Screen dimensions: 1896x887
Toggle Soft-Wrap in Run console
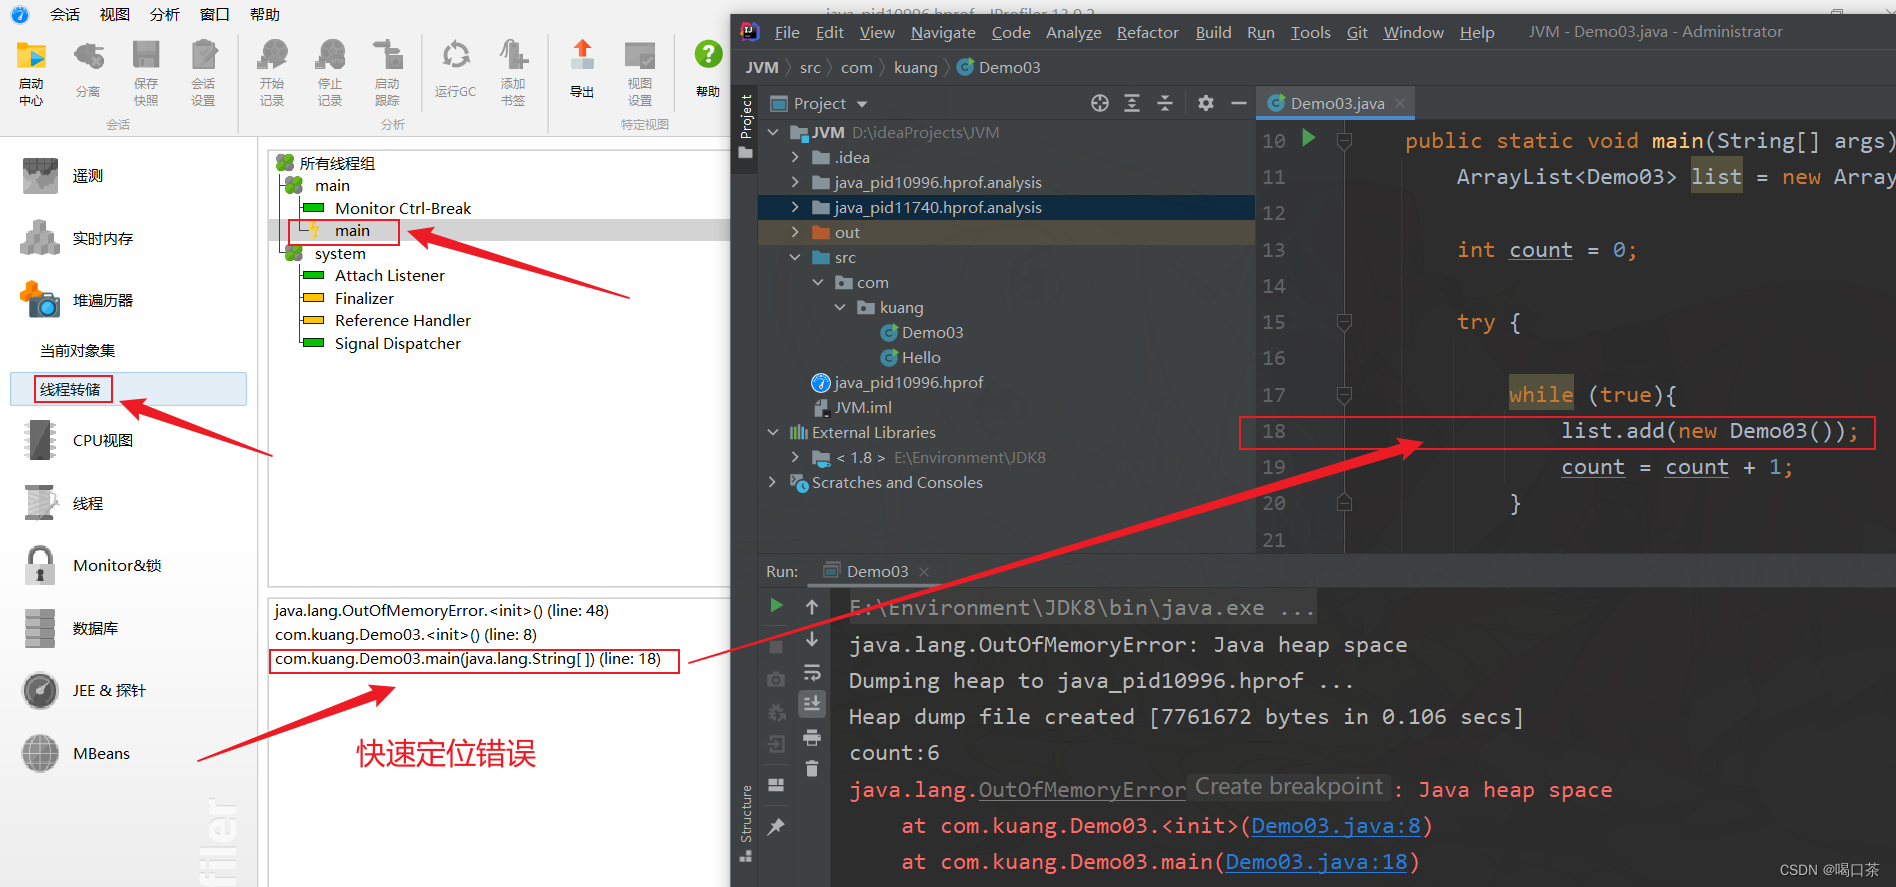[812, 672]
